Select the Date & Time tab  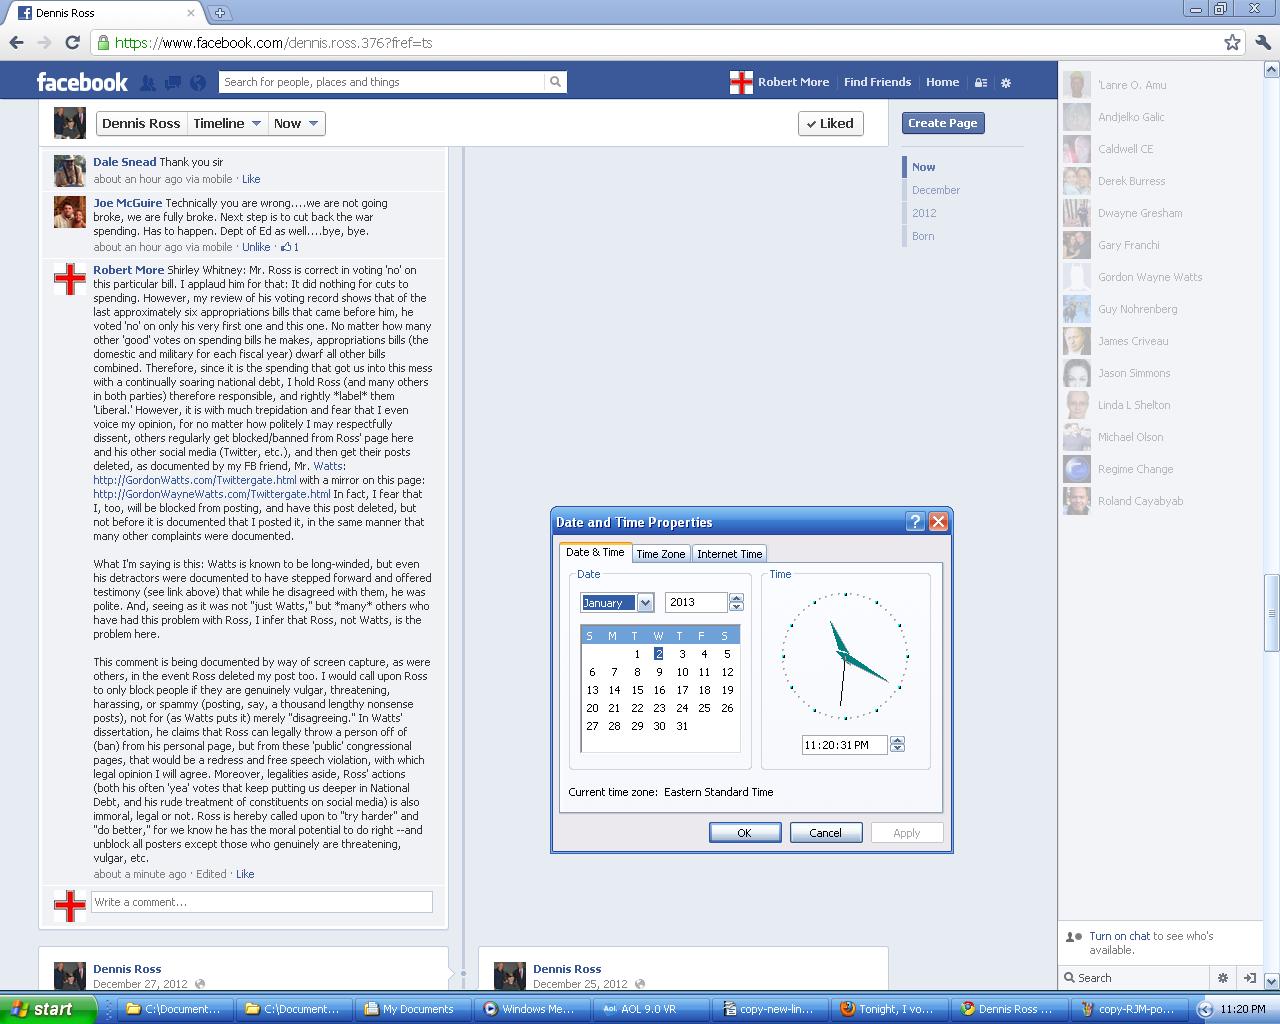pyautogui.click(x=595, y=552)
